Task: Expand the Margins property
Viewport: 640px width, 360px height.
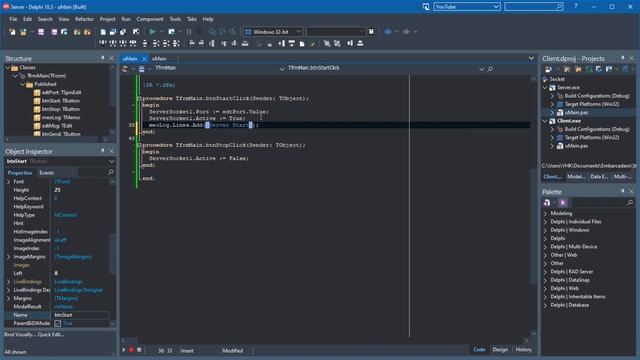Action: (9, 298)
